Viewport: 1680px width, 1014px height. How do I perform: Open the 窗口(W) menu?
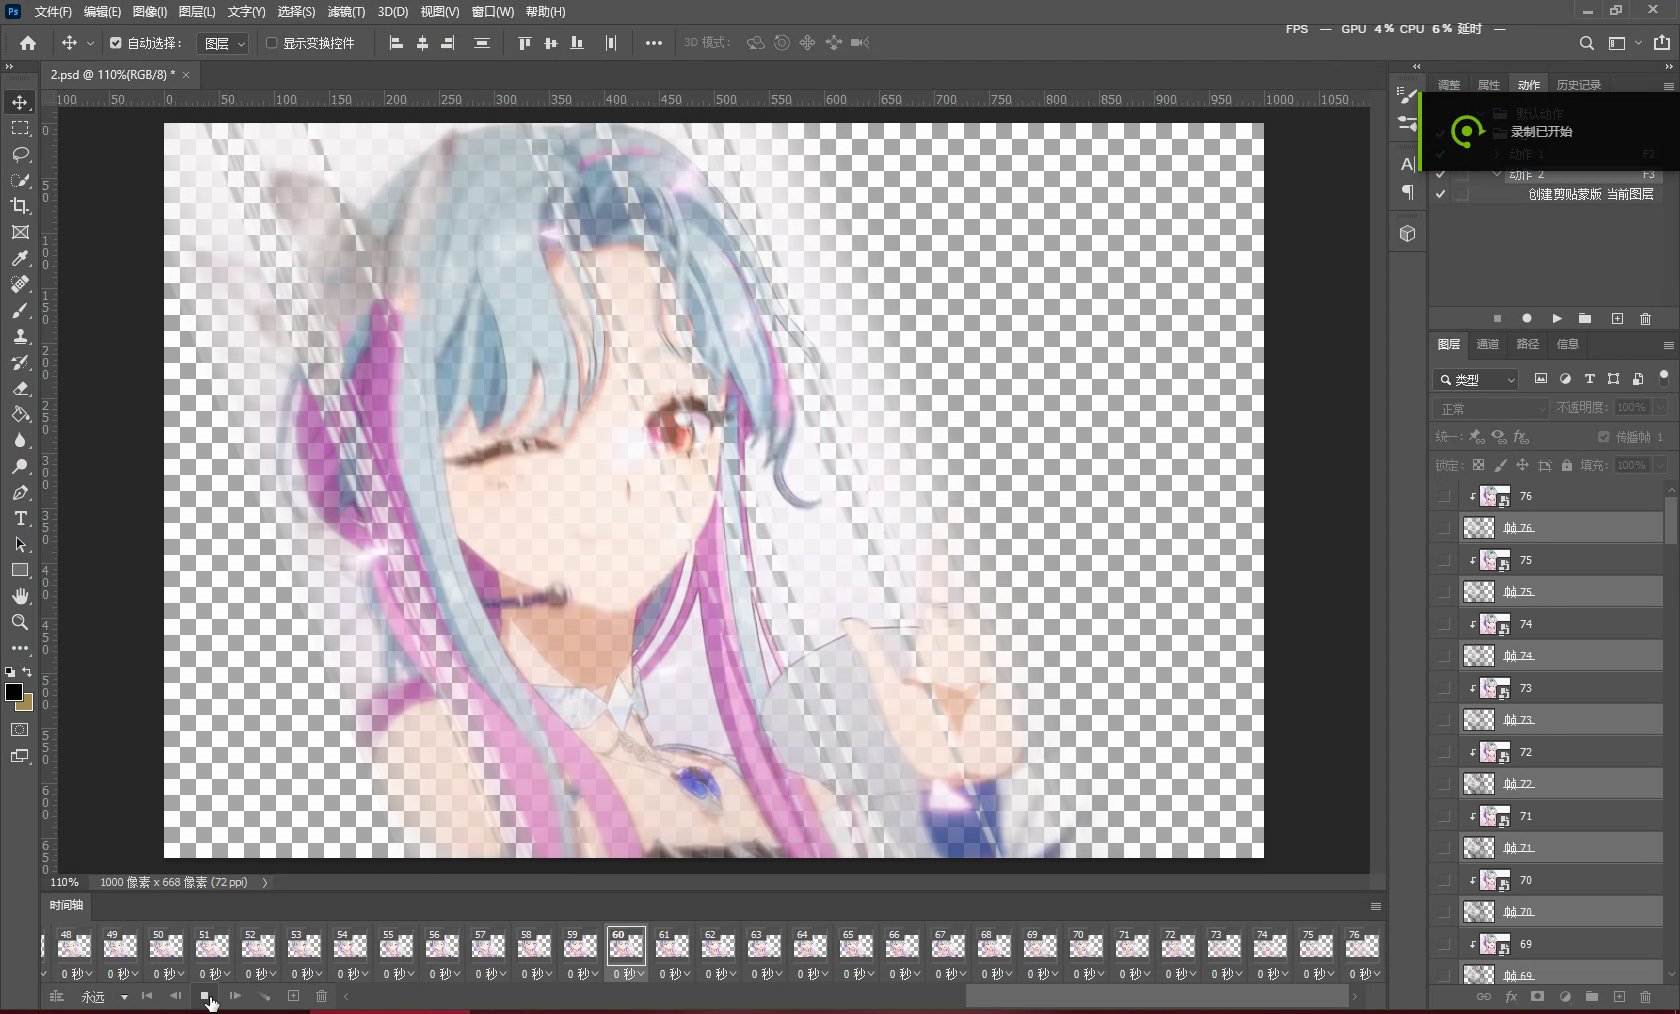492,12
